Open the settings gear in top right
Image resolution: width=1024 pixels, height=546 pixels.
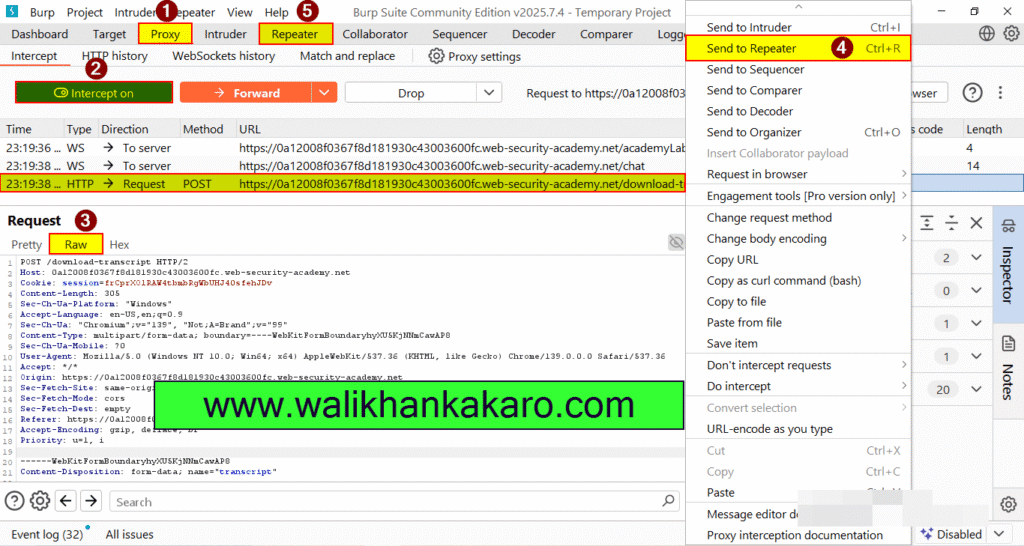click(1011, 33)
